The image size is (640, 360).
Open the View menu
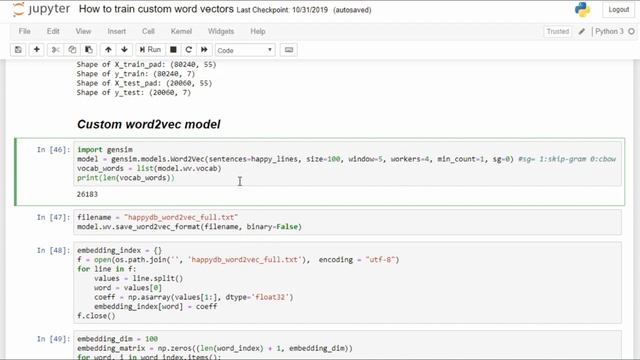83,31
